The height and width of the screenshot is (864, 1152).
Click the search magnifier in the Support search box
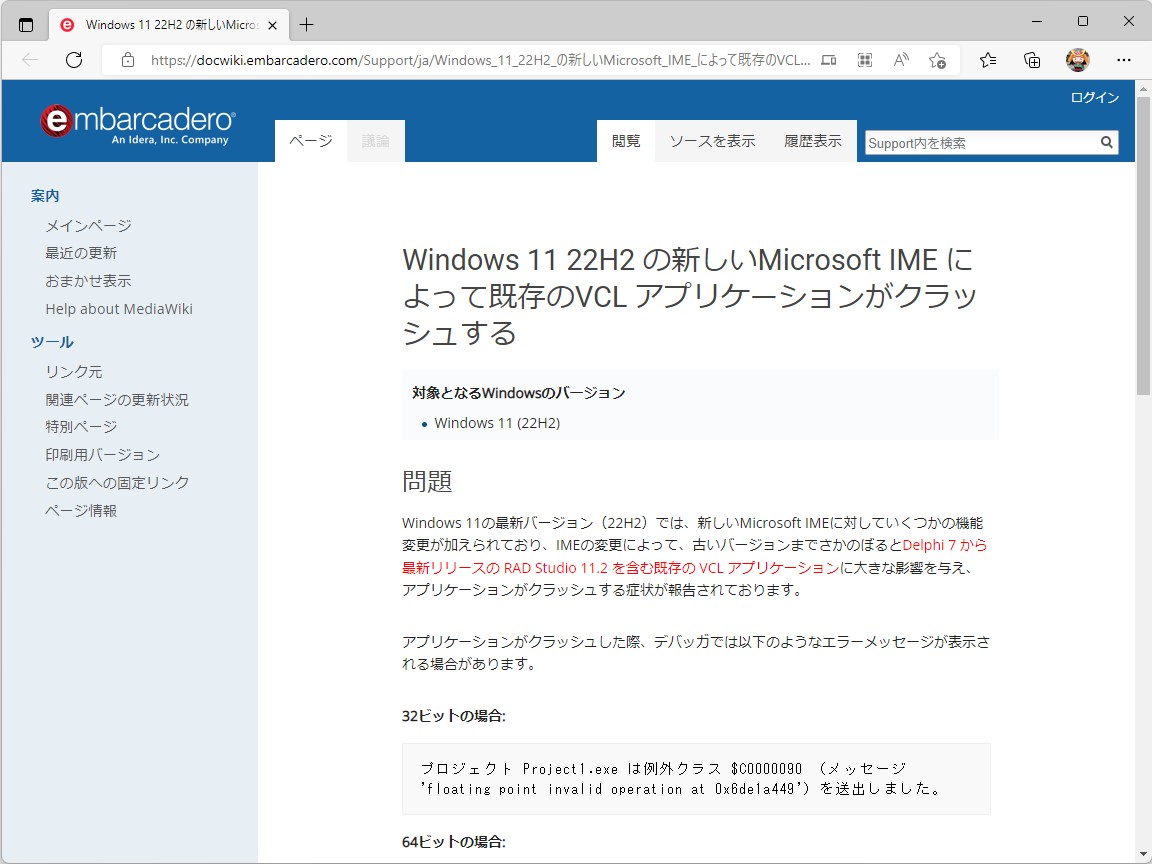[x=1106, y=142]
